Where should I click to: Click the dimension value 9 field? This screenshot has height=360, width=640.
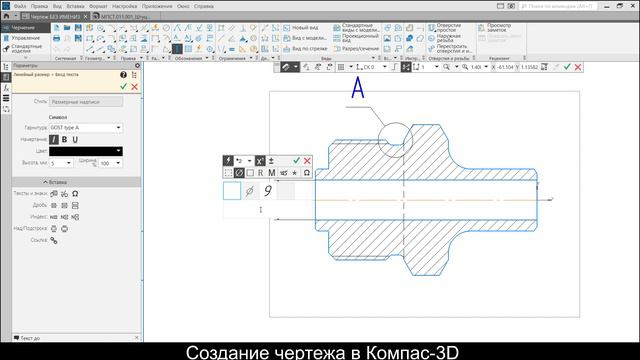(268, 191)
